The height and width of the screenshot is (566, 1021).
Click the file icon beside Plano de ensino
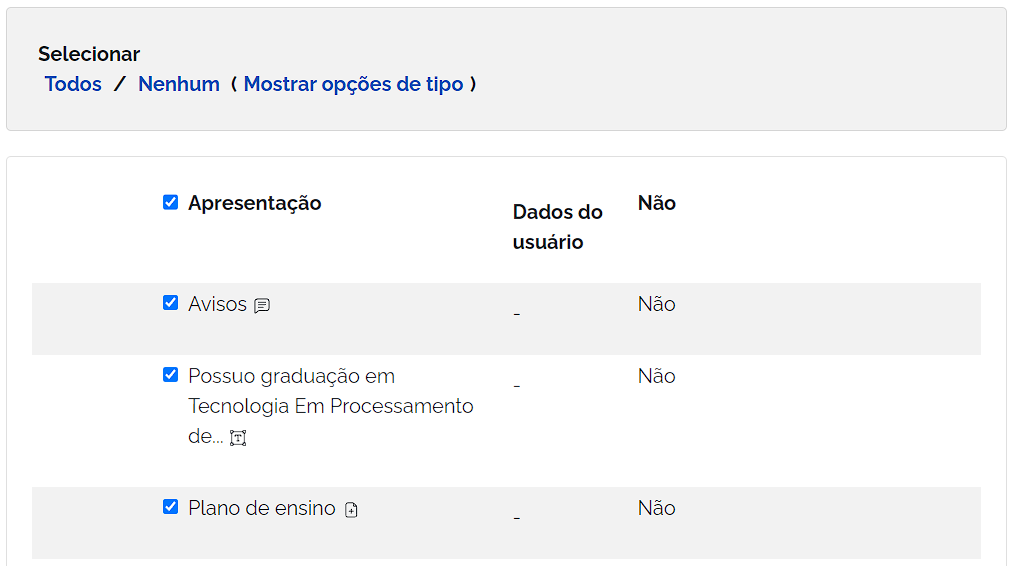point(351,510)
